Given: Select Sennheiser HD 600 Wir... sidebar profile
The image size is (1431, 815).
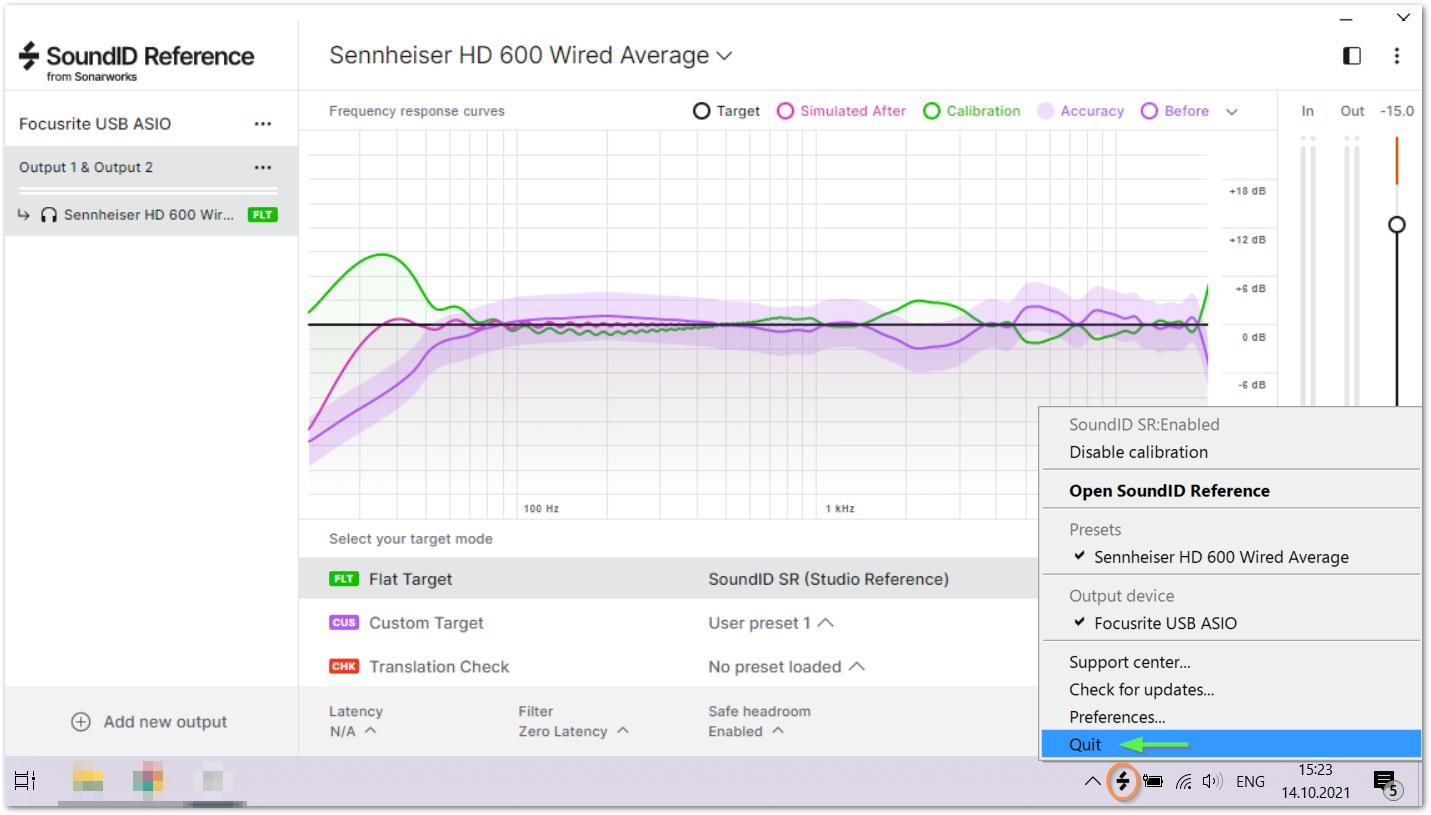Looking at the screenshot, I should (151, 215).
